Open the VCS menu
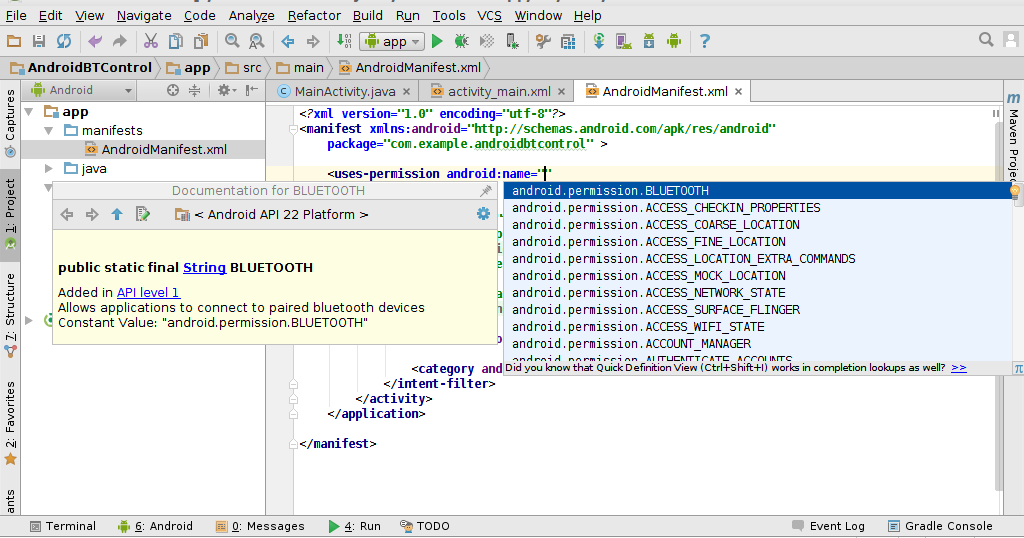The height and width of the screenshot is (538, 1024). (x=489, y=16)
